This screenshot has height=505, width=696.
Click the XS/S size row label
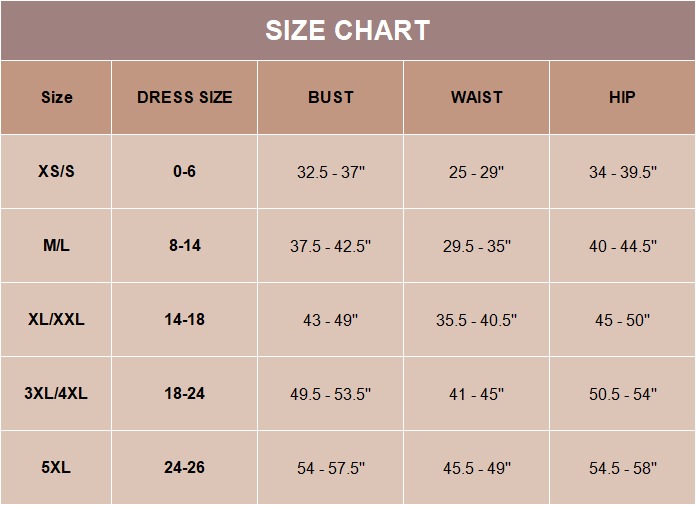(x=56, y=172)
